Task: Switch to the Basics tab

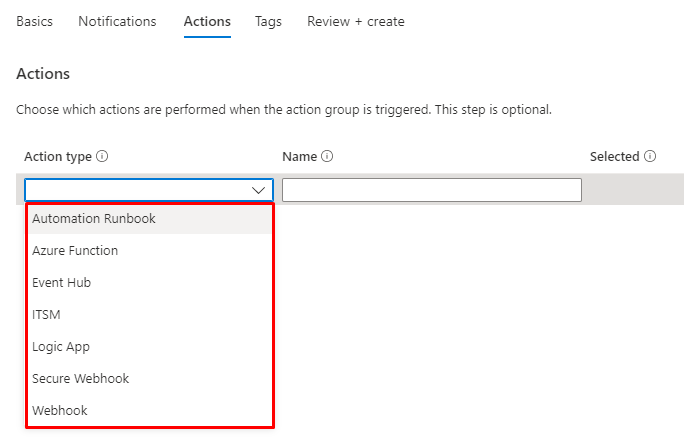Action: click(x=35, y=21)
